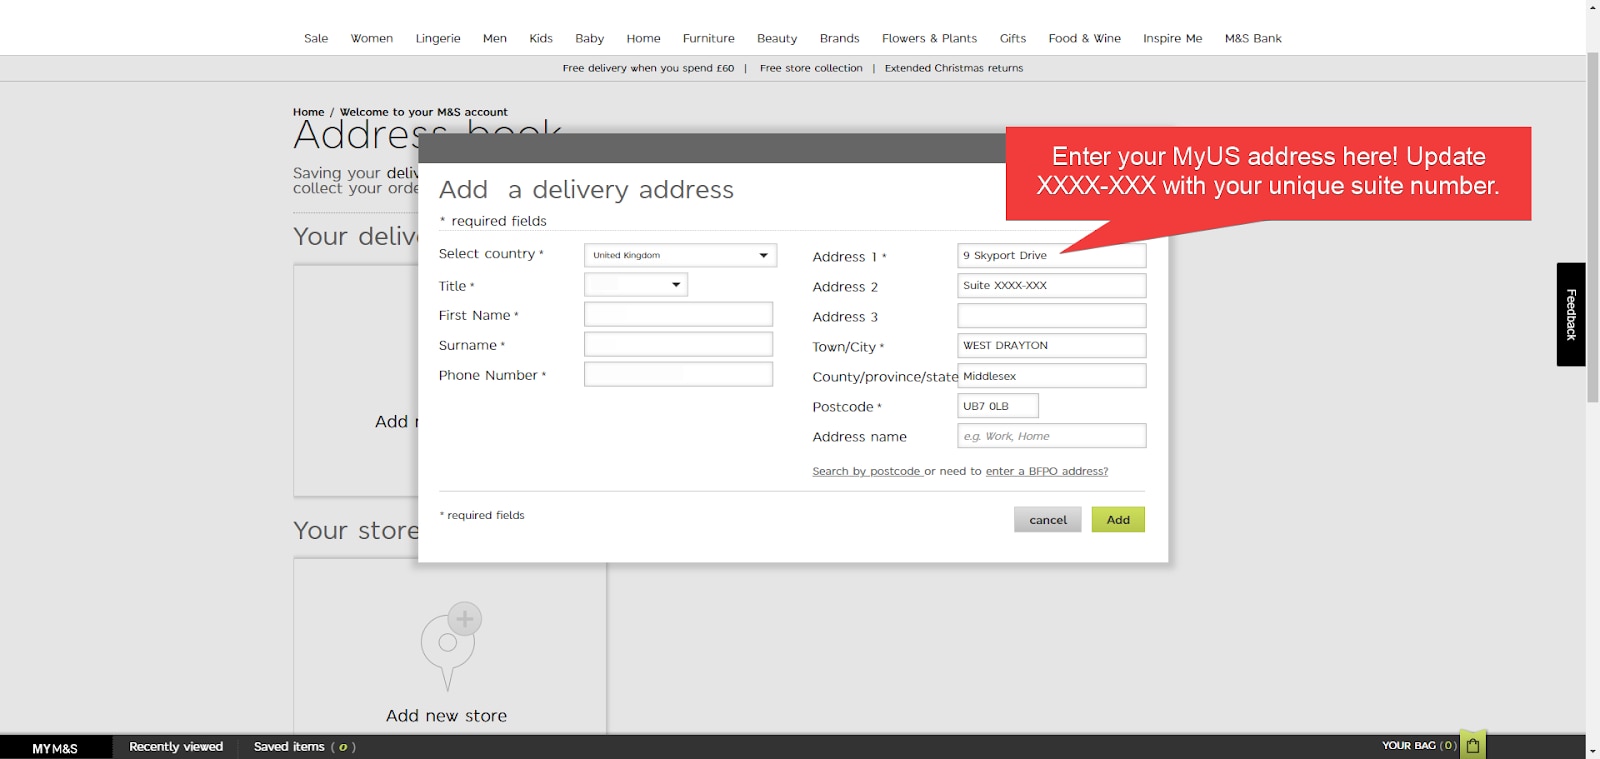Screen dimensions: 1600x759
Task: Open the Kids menu
Action: [541, 38]
